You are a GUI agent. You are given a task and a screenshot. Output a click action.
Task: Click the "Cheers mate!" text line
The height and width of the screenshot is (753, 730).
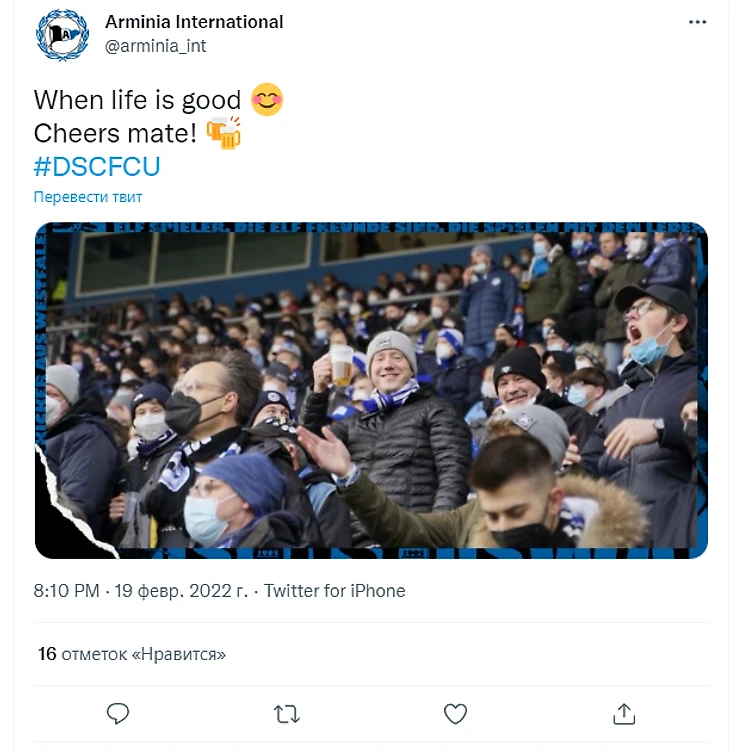tap(115, 133)
